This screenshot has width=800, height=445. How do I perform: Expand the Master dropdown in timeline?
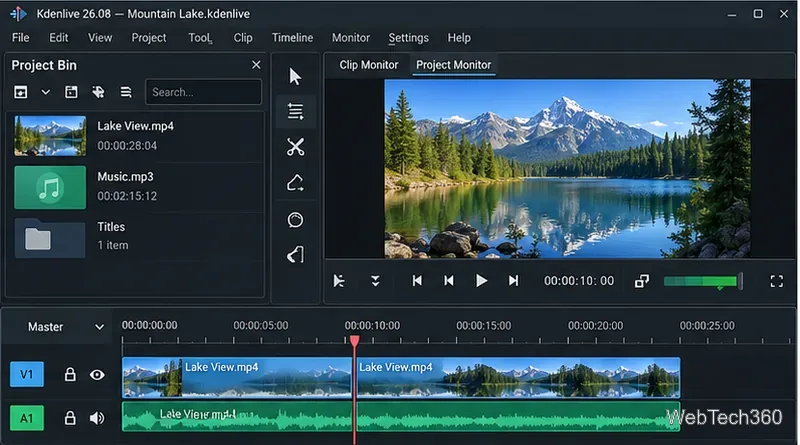point(99,327)
